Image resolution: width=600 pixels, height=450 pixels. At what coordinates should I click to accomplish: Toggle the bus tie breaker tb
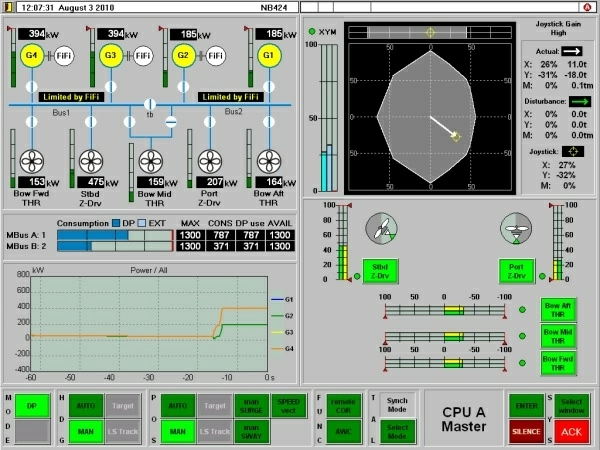(x=150, y=104)
